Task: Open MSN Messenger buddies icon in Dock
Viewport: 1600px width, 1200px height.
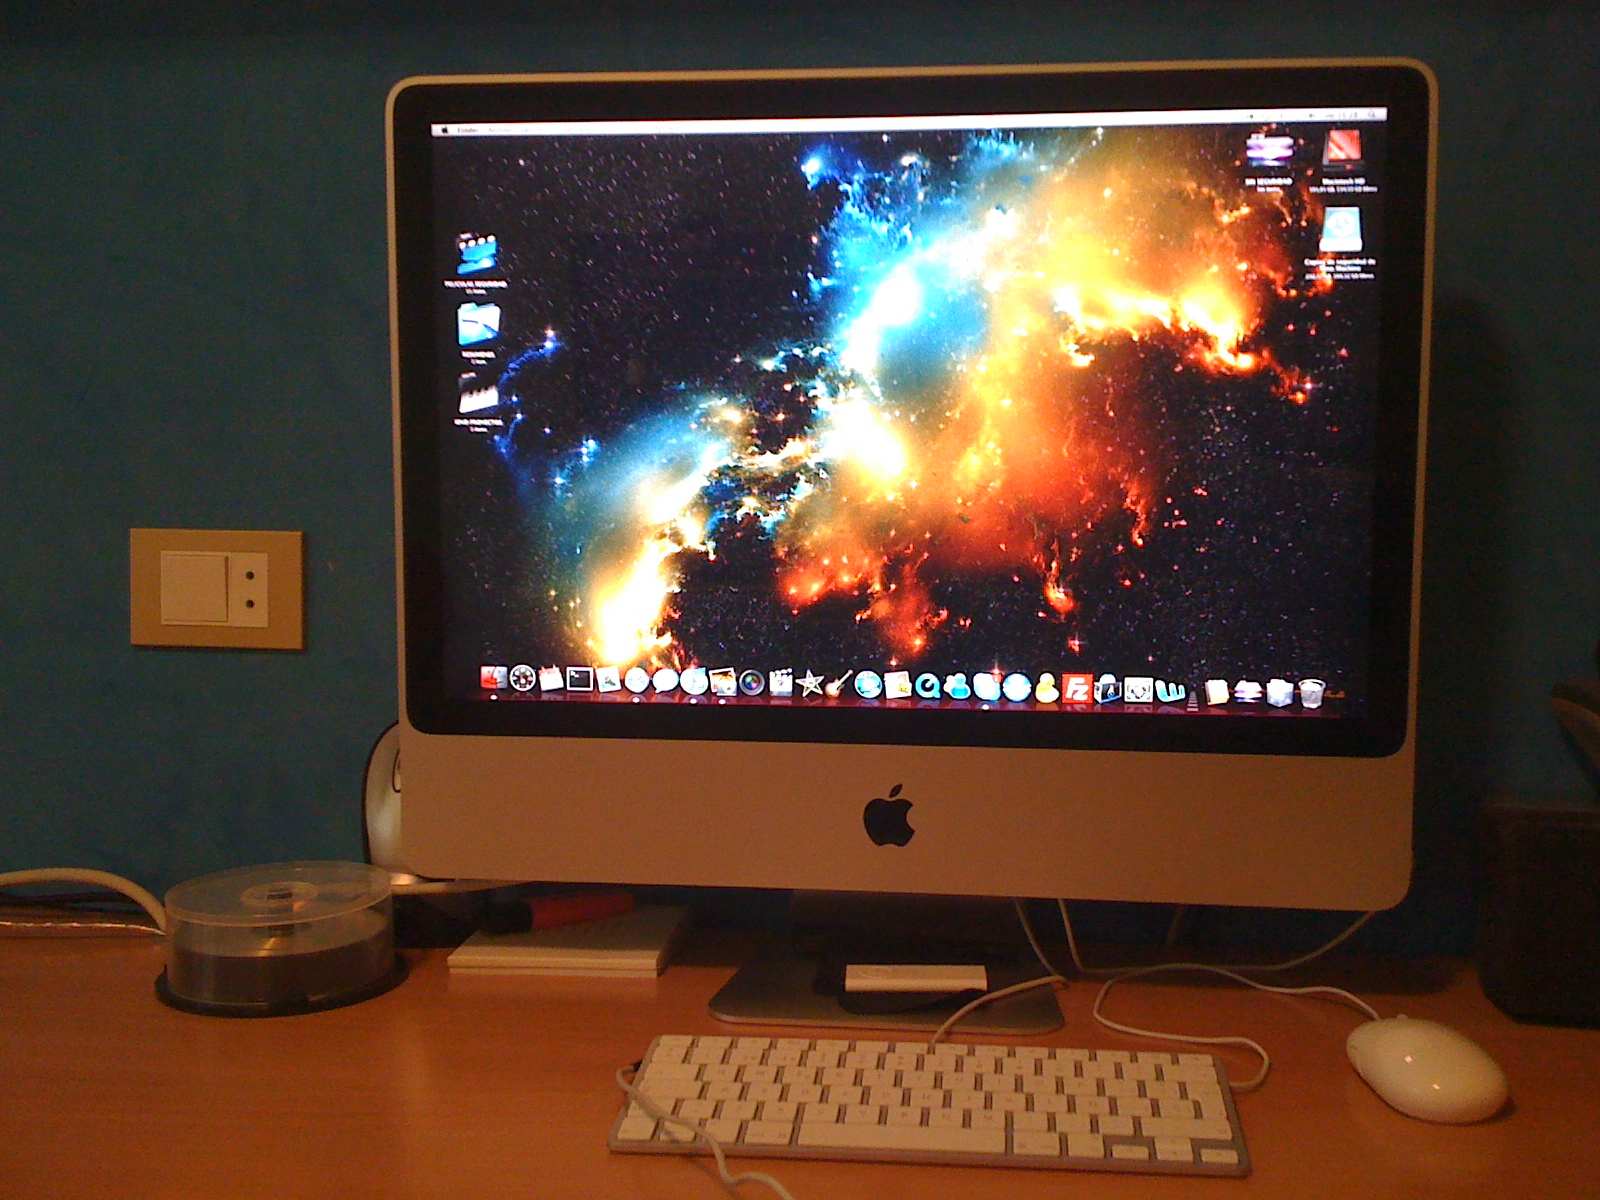Action: (x=958, y=686)
